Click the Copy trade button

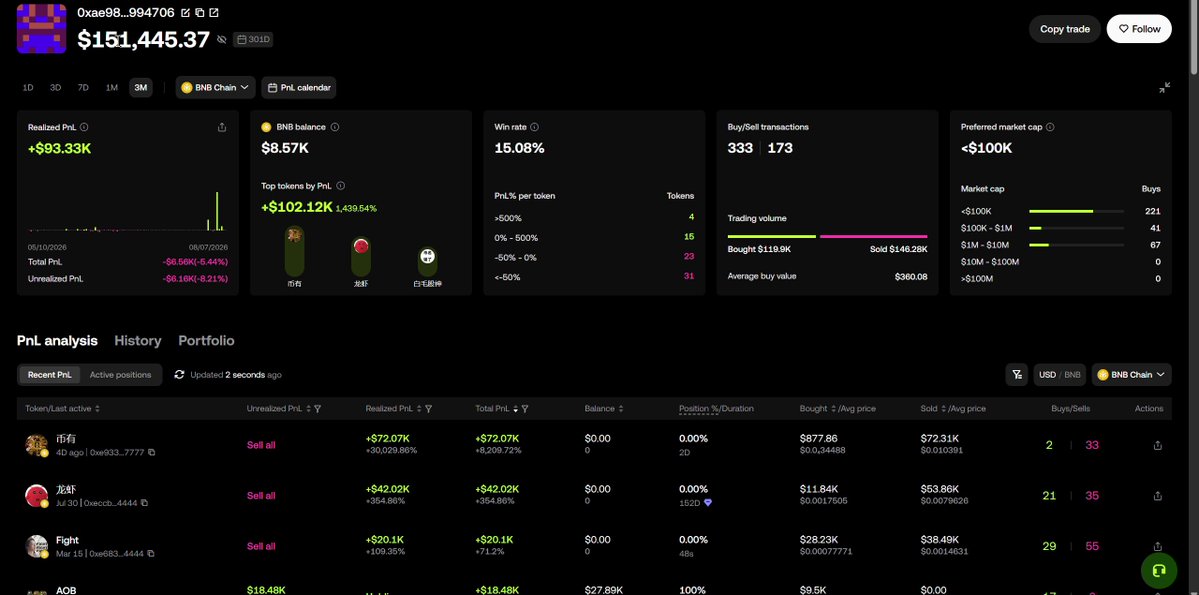1064,29
